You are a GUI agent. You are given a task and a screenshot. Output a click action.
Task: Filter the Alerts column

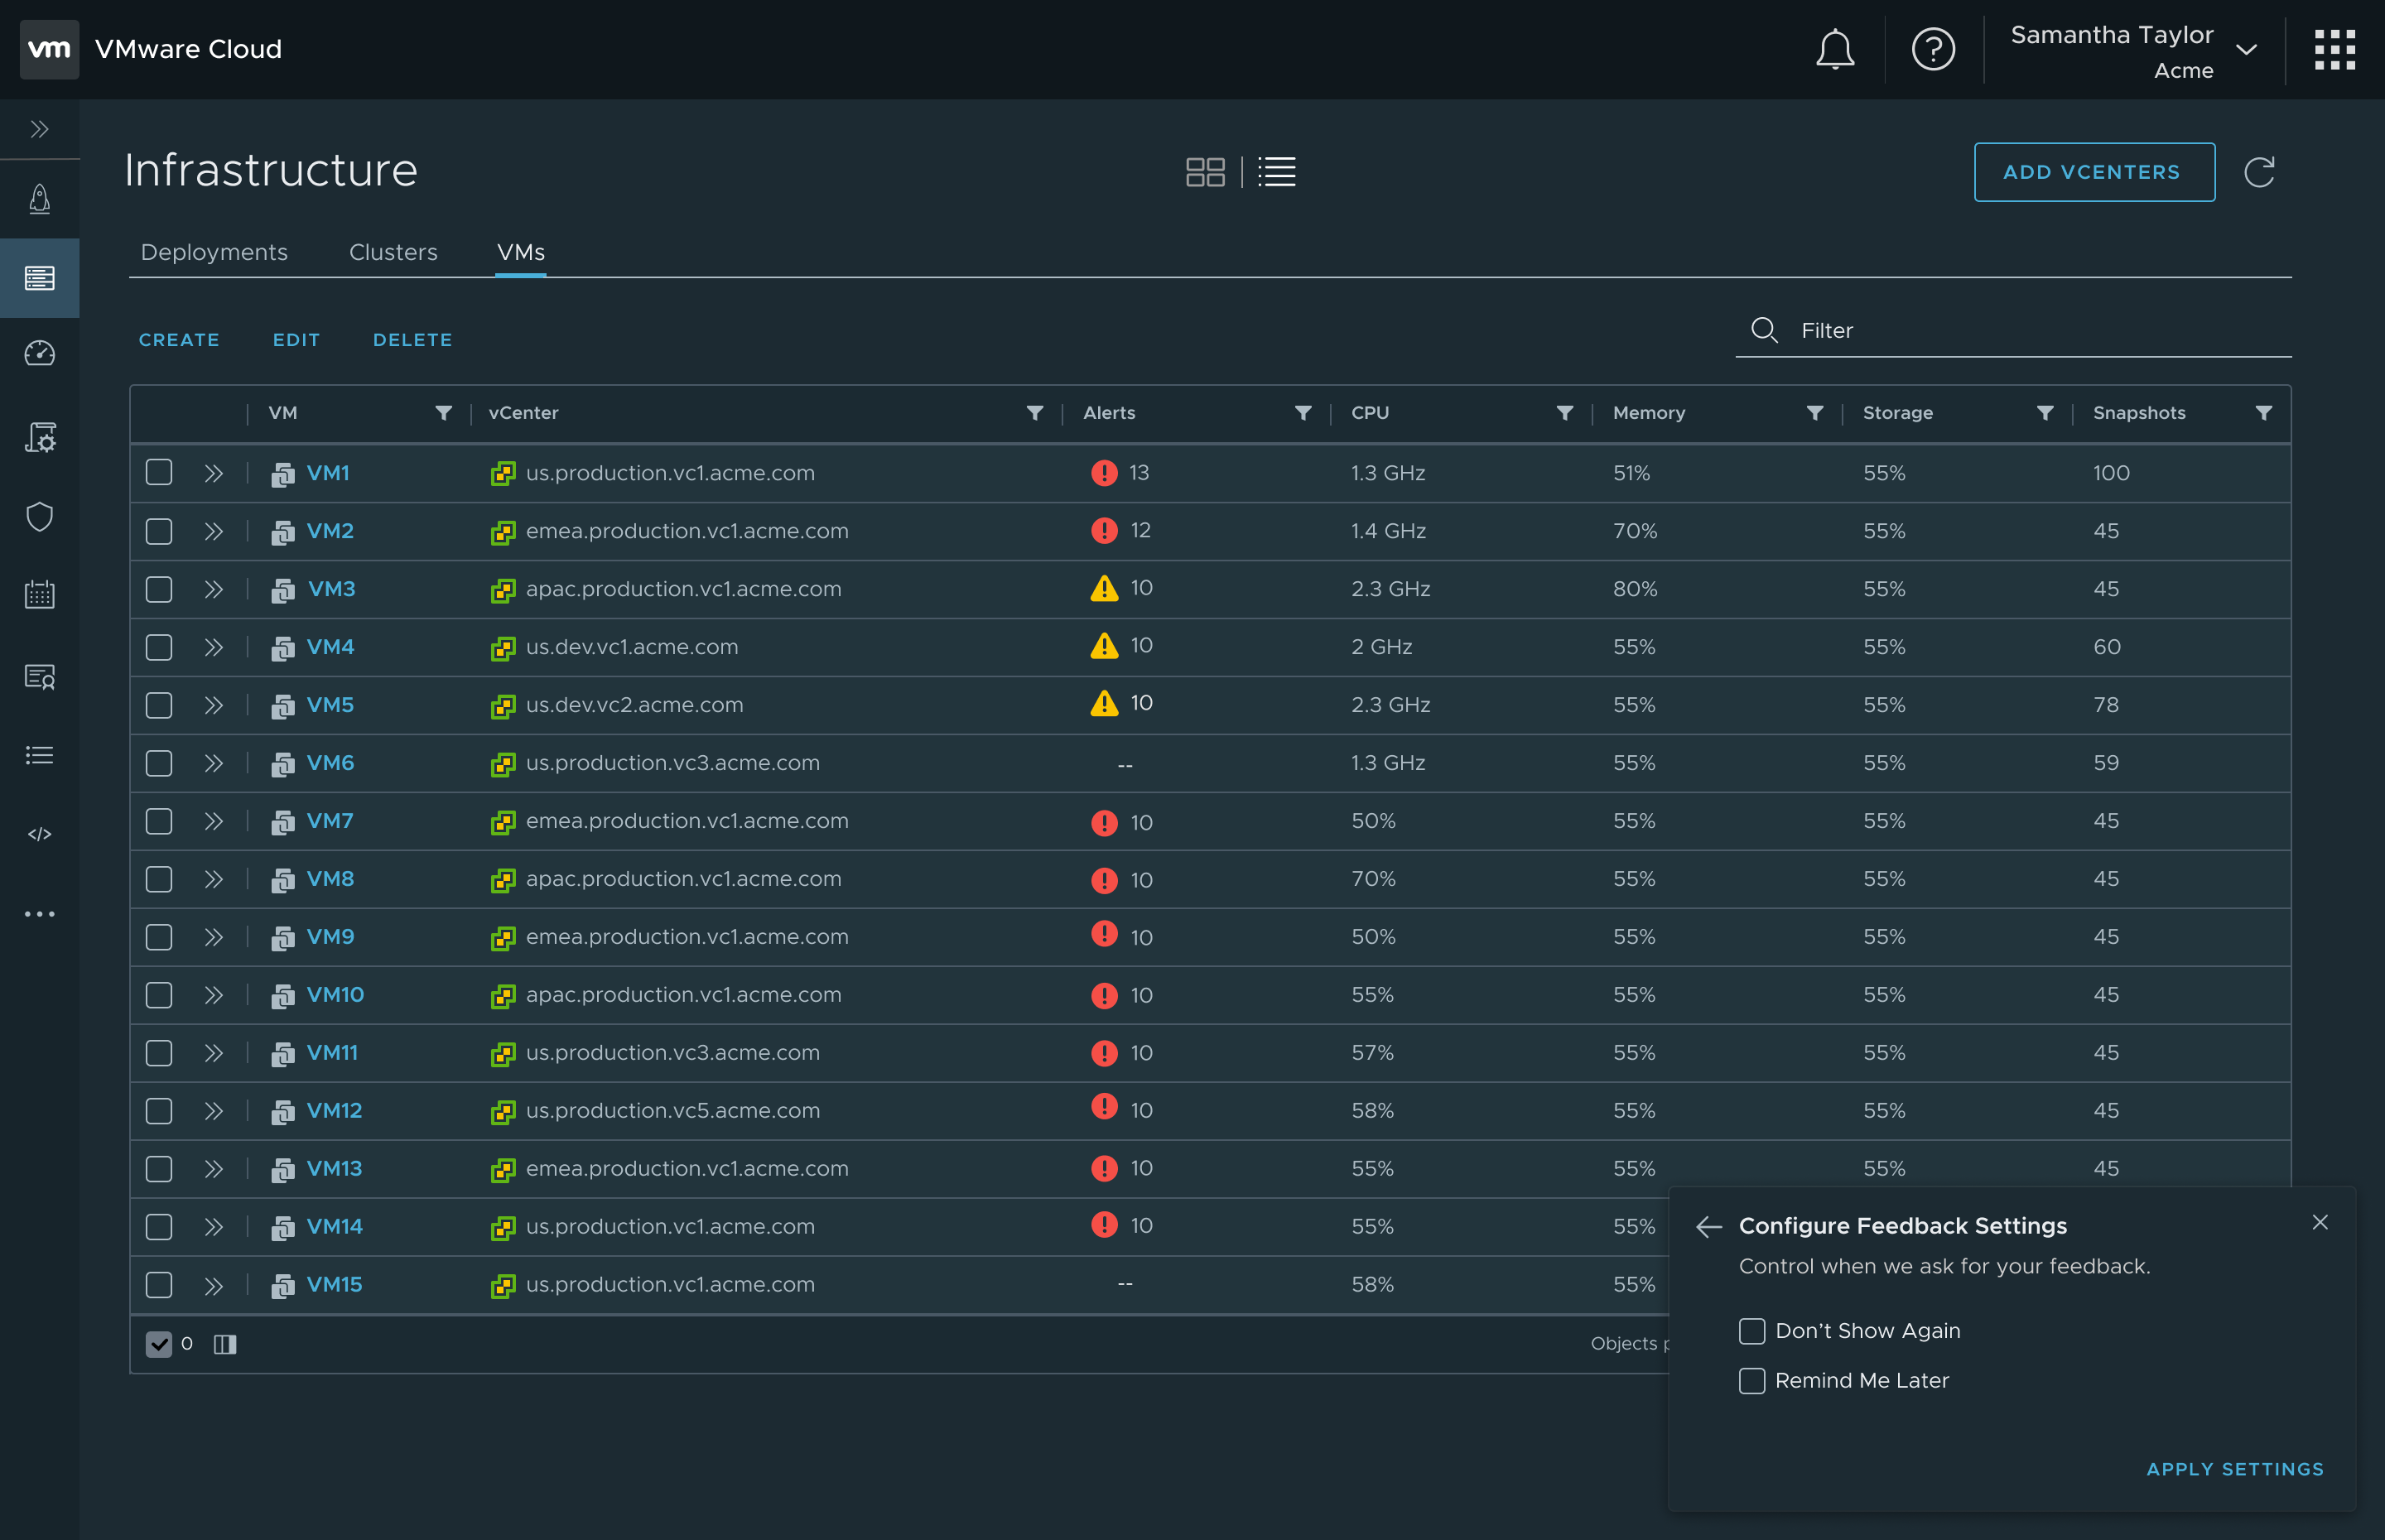click(x=1303, y=413)
